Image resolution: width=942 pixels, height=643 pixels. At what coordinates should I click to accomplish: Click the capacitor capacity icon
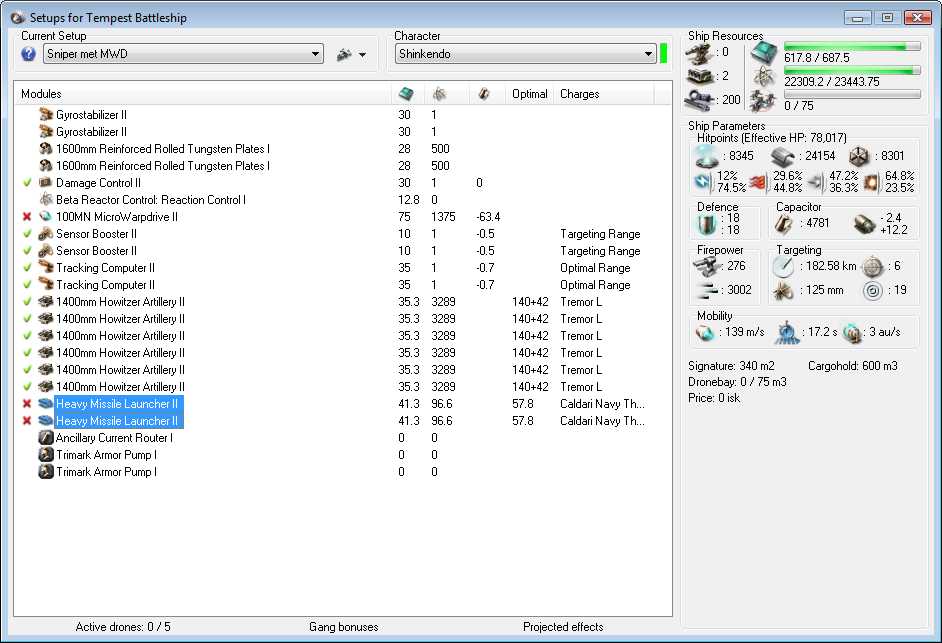click(x=786, y=222)
